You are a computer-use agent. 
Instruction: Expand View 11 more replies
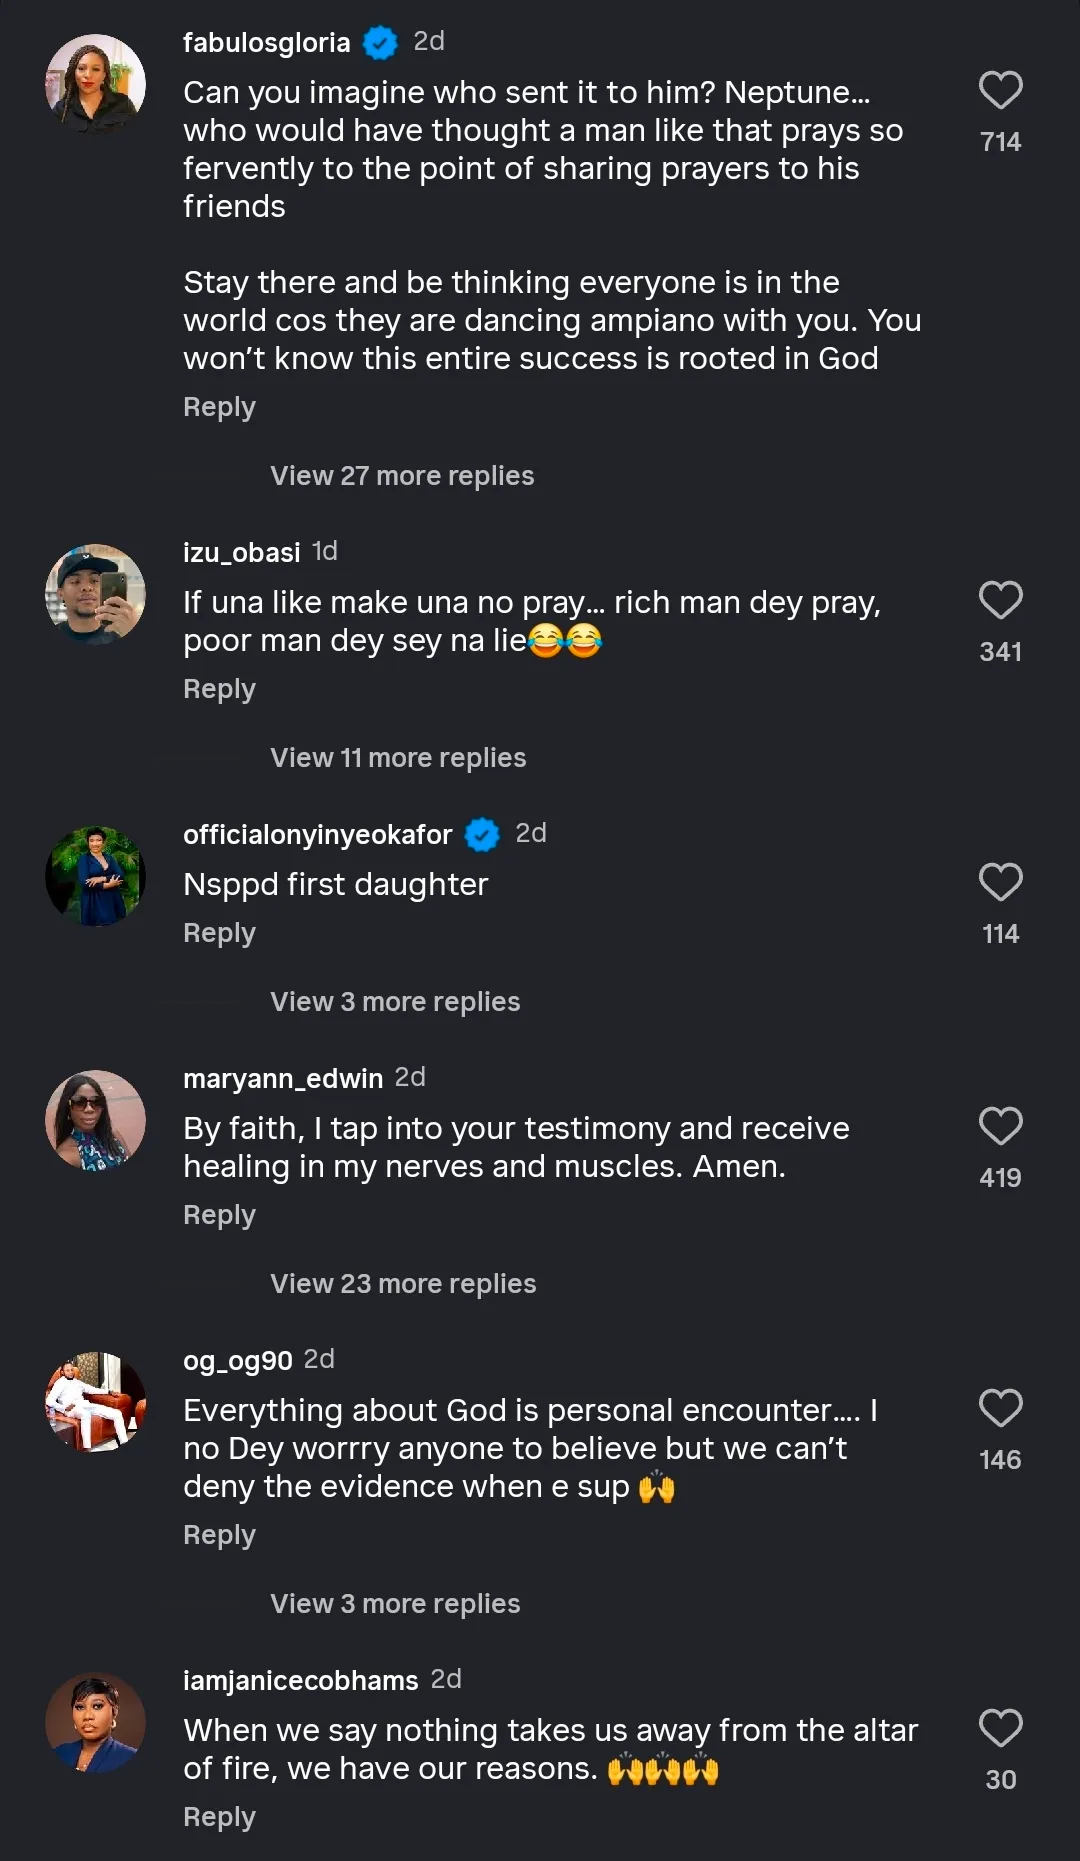pyautogui.click(x=398, y=758)
